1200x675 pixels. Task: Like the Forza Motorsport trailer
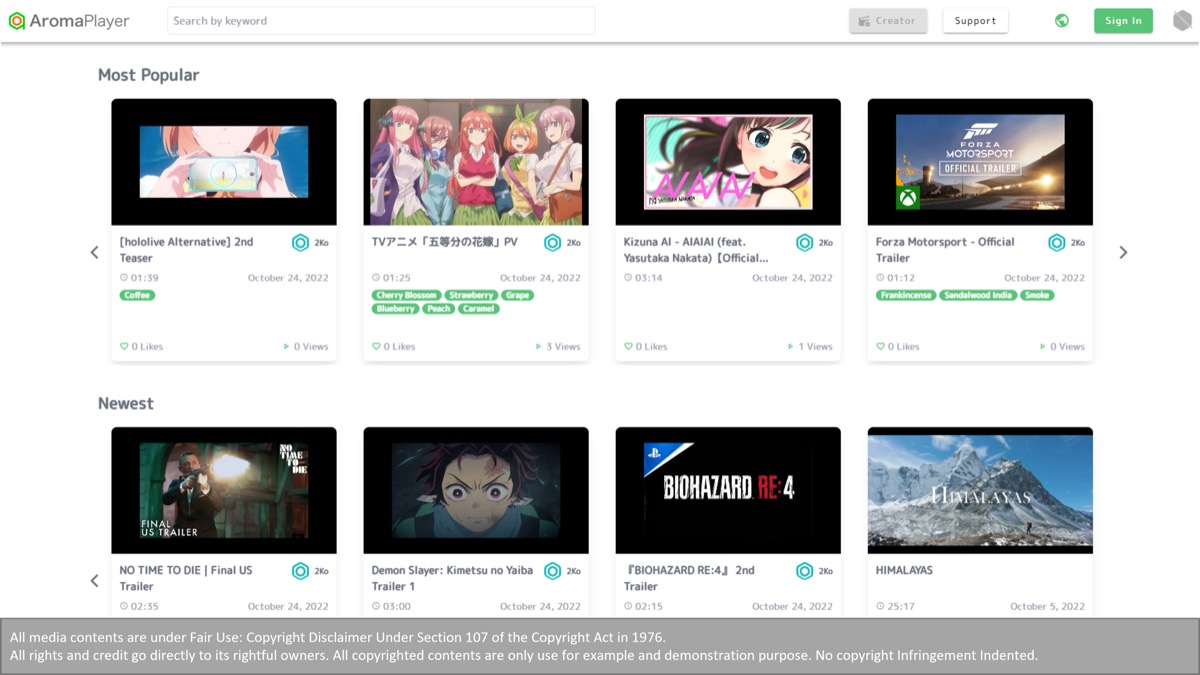[x=880, y=347]
